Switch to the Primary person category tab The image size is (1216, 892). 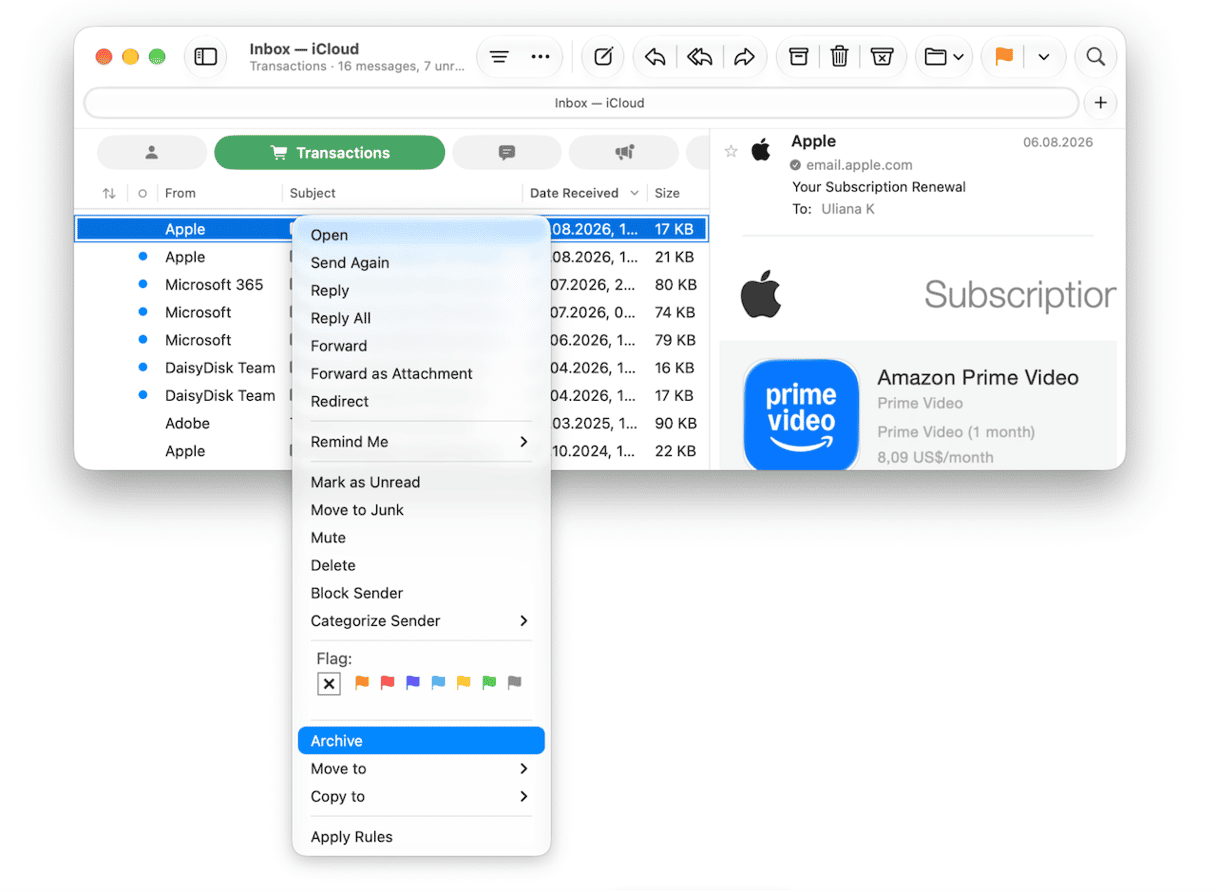(x=152, y=153)
